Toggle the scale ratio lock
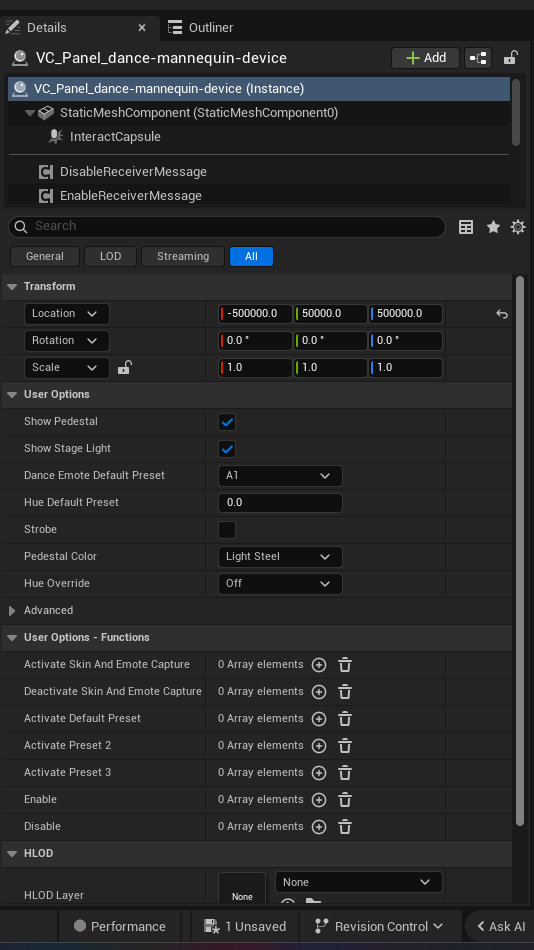 click(x=124, y=367)
